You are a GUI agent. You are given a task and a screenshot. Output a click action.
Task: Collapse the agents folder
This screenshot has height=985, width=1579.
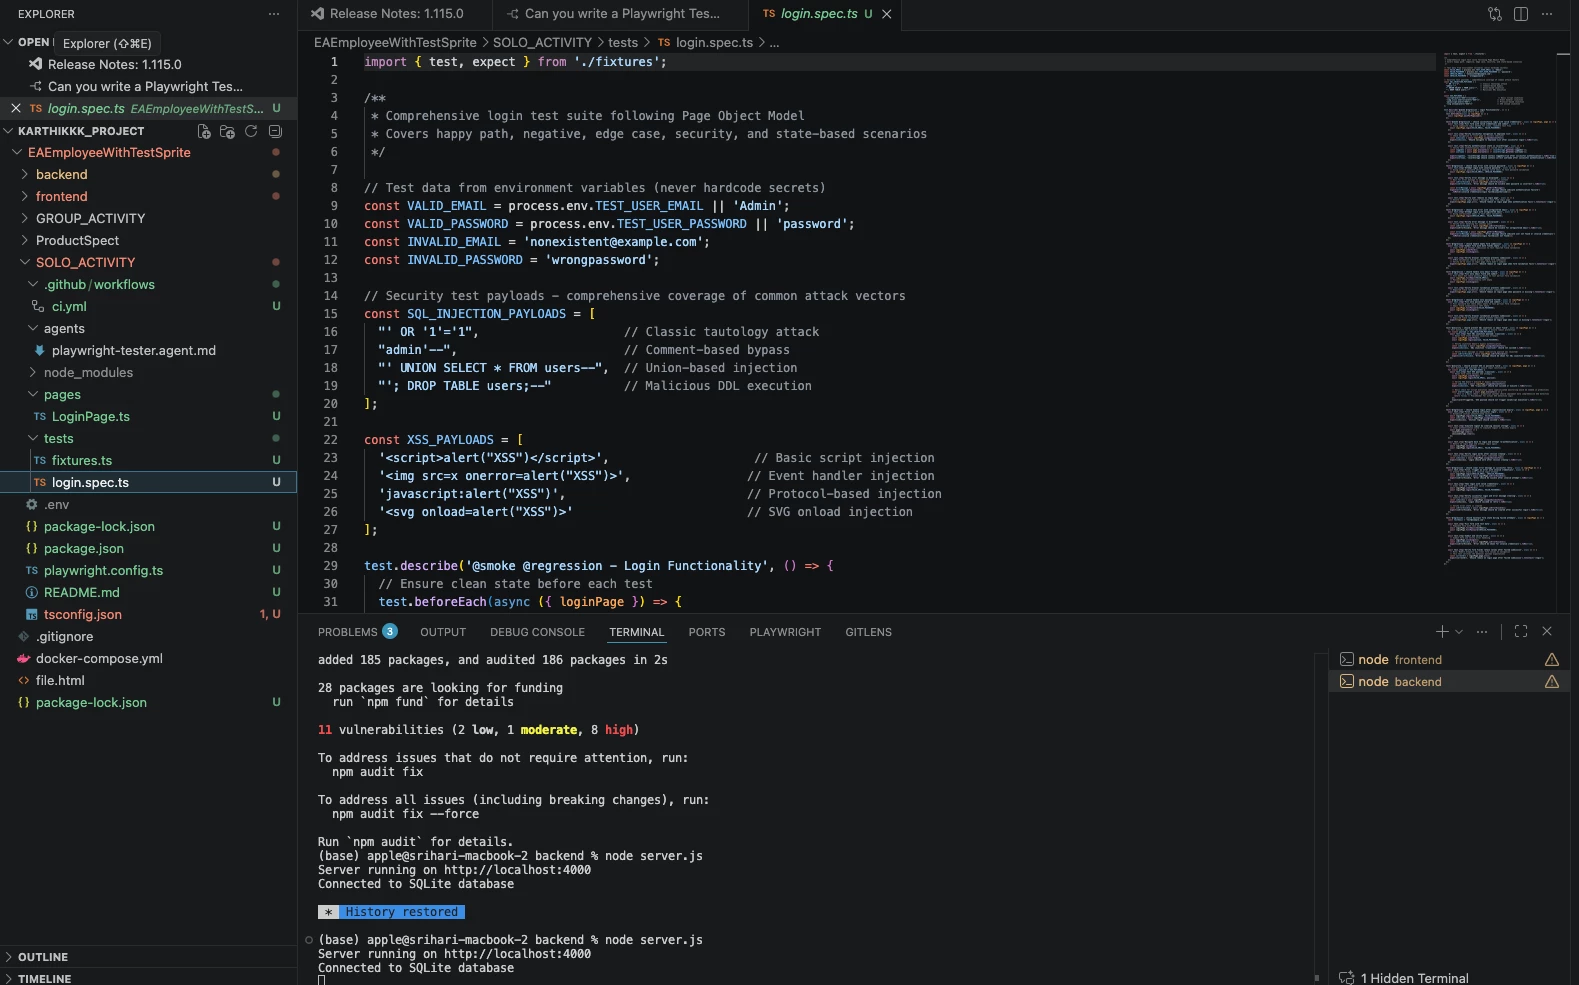[64, 329]
